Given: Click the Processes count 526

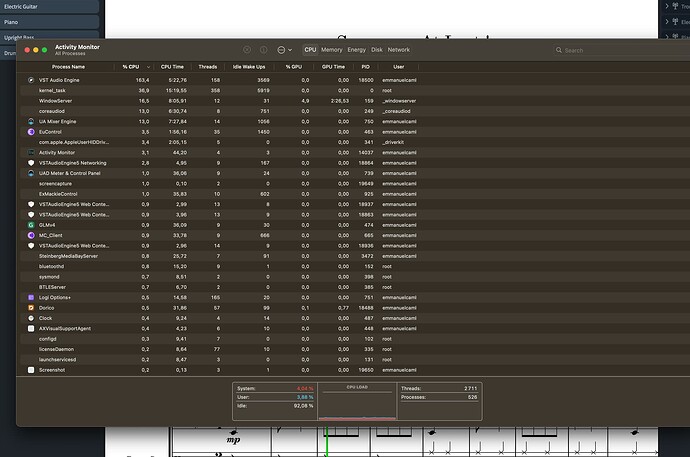Looking at the screenshot, I should coord(472,397).
